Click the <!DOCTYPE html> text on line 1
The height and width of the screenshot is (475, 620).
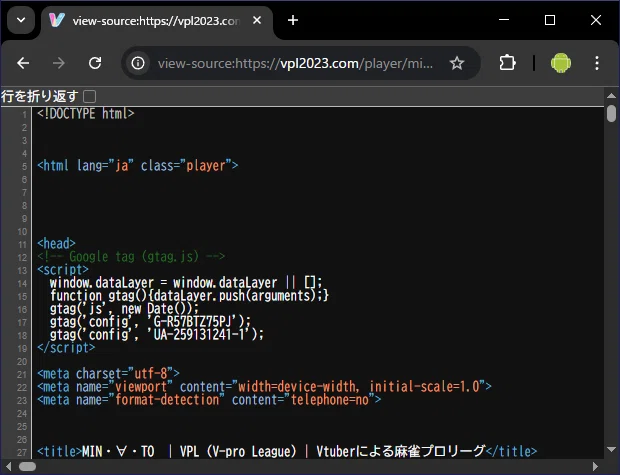click(86, 114)
